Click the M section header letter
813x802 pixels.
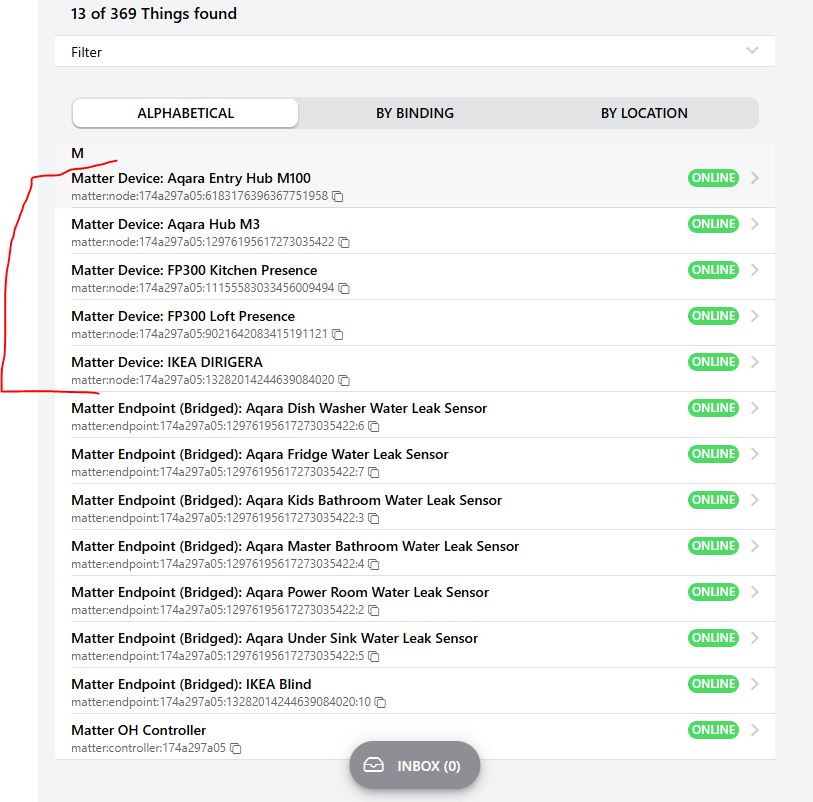tap(77, 153)
